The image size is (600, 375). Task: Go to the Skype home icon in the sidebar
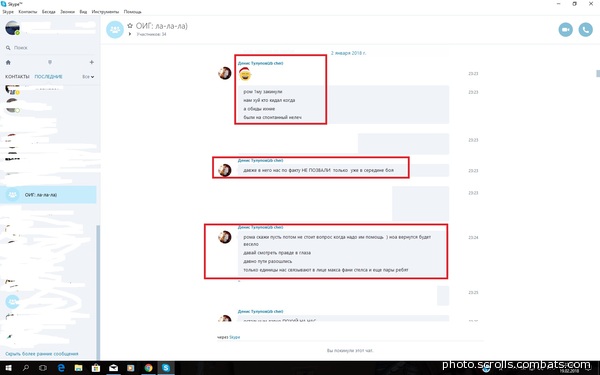pos(8,62)
